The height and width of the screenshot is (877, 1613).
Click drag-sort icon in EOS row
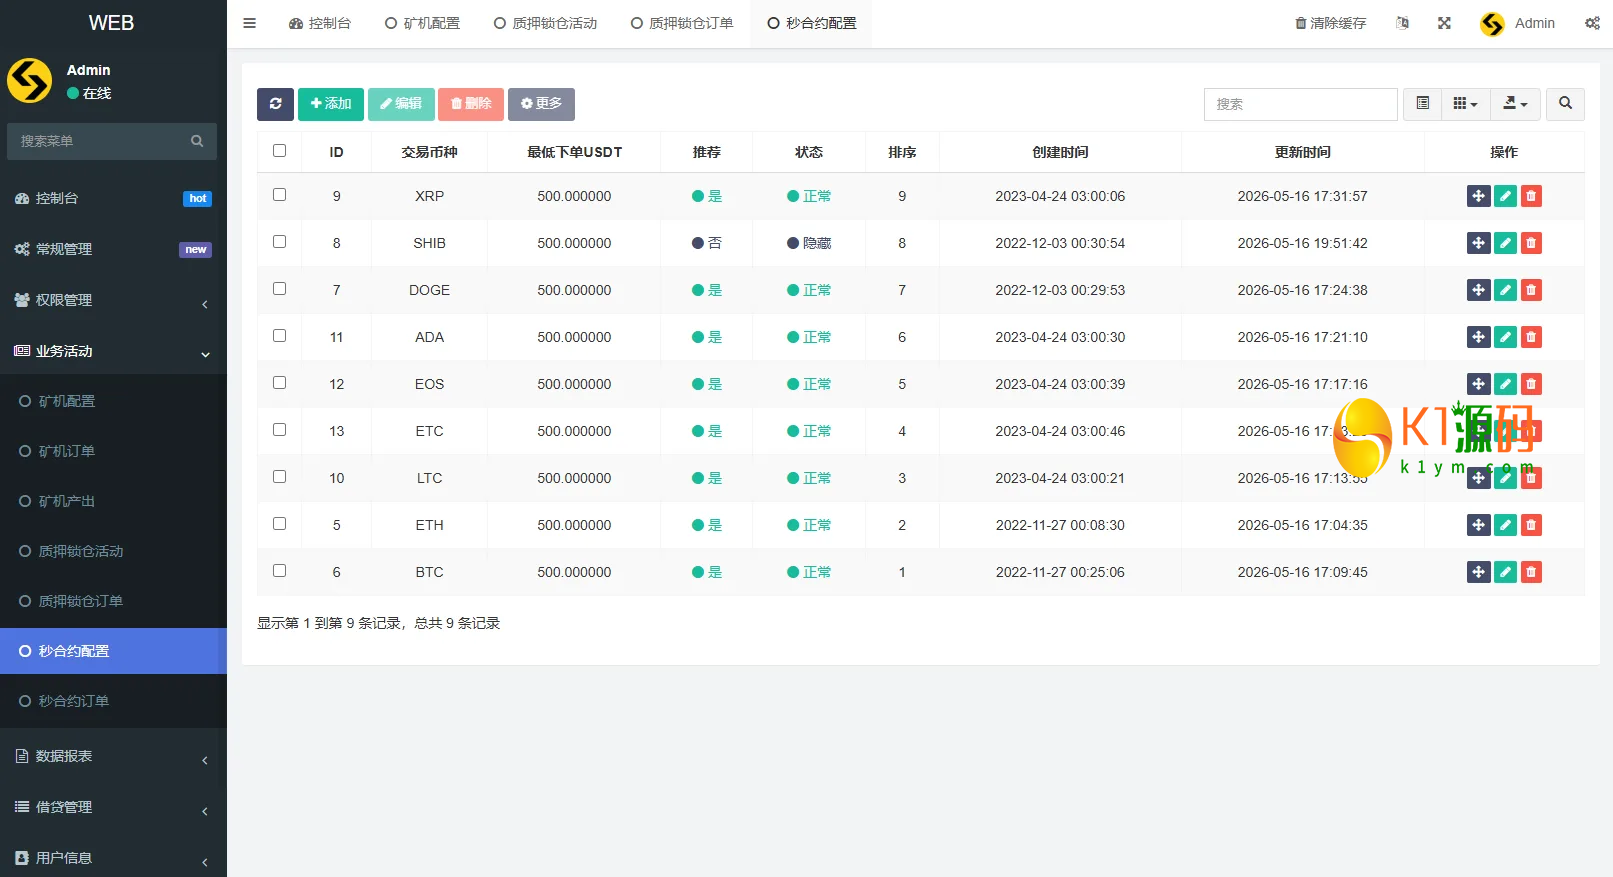[x=1478, y=384]
